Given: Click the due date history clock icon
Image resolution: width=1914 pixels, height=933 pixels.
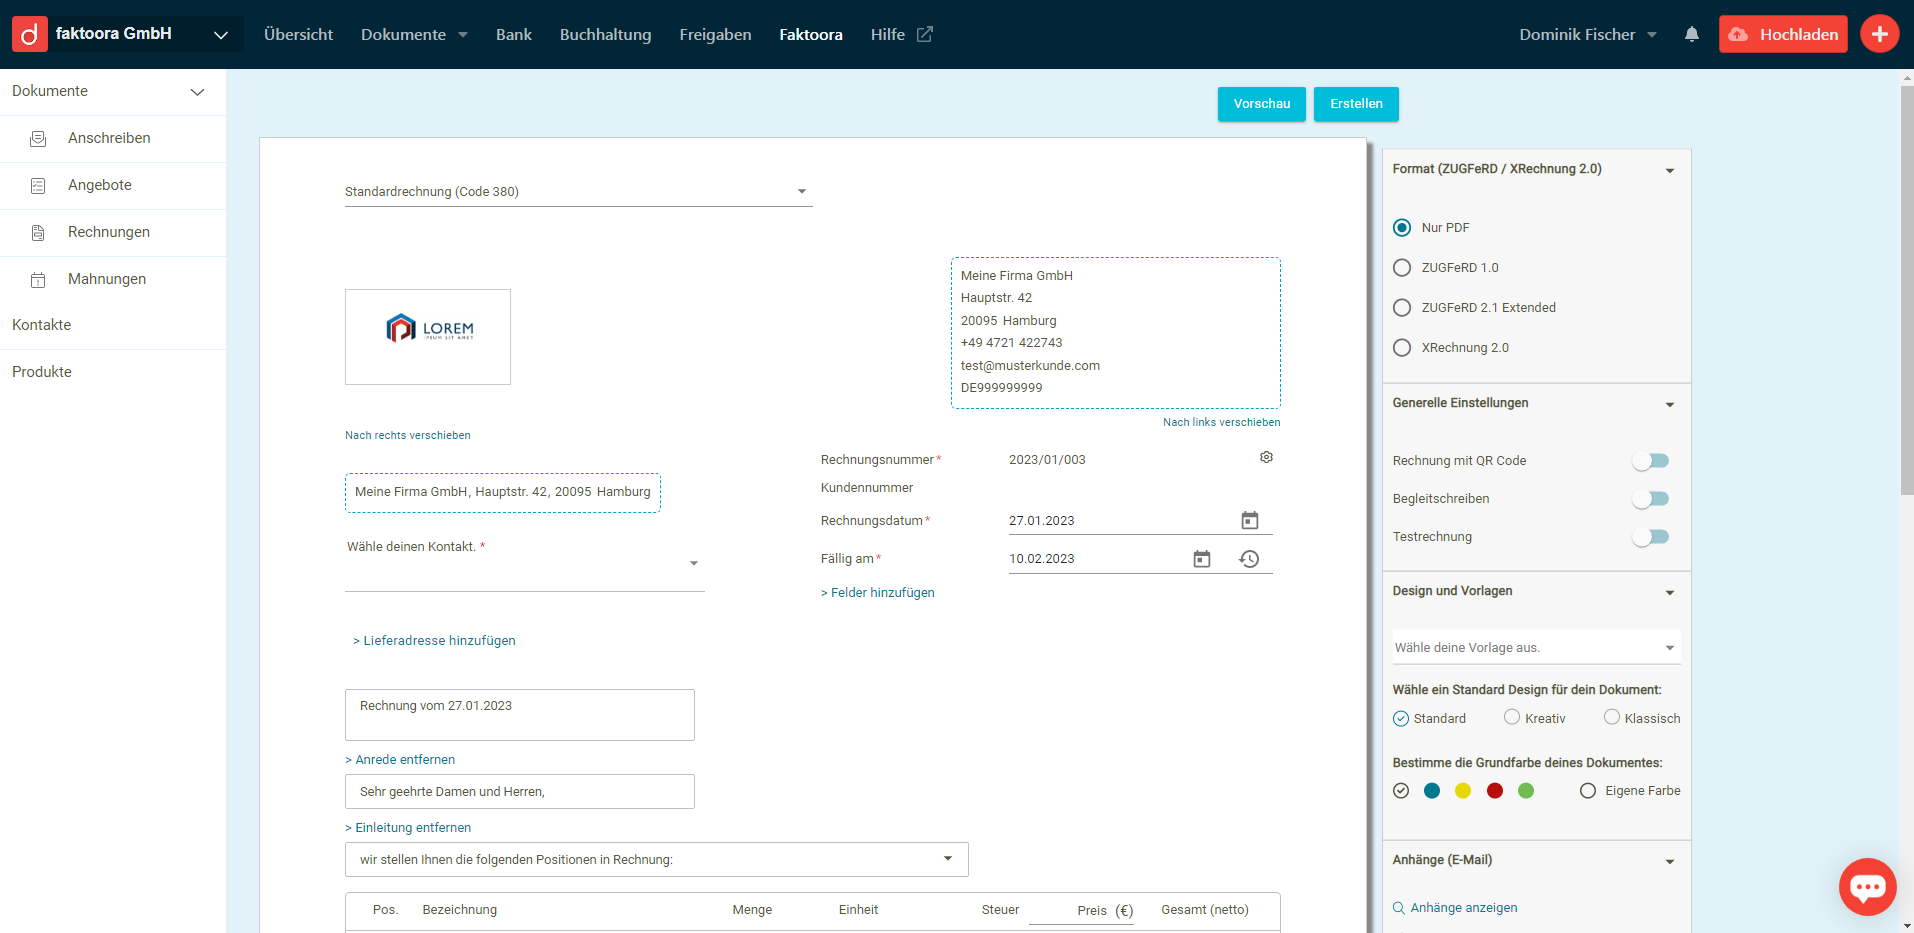Looking at the screenshot, I should [1249, 559].
